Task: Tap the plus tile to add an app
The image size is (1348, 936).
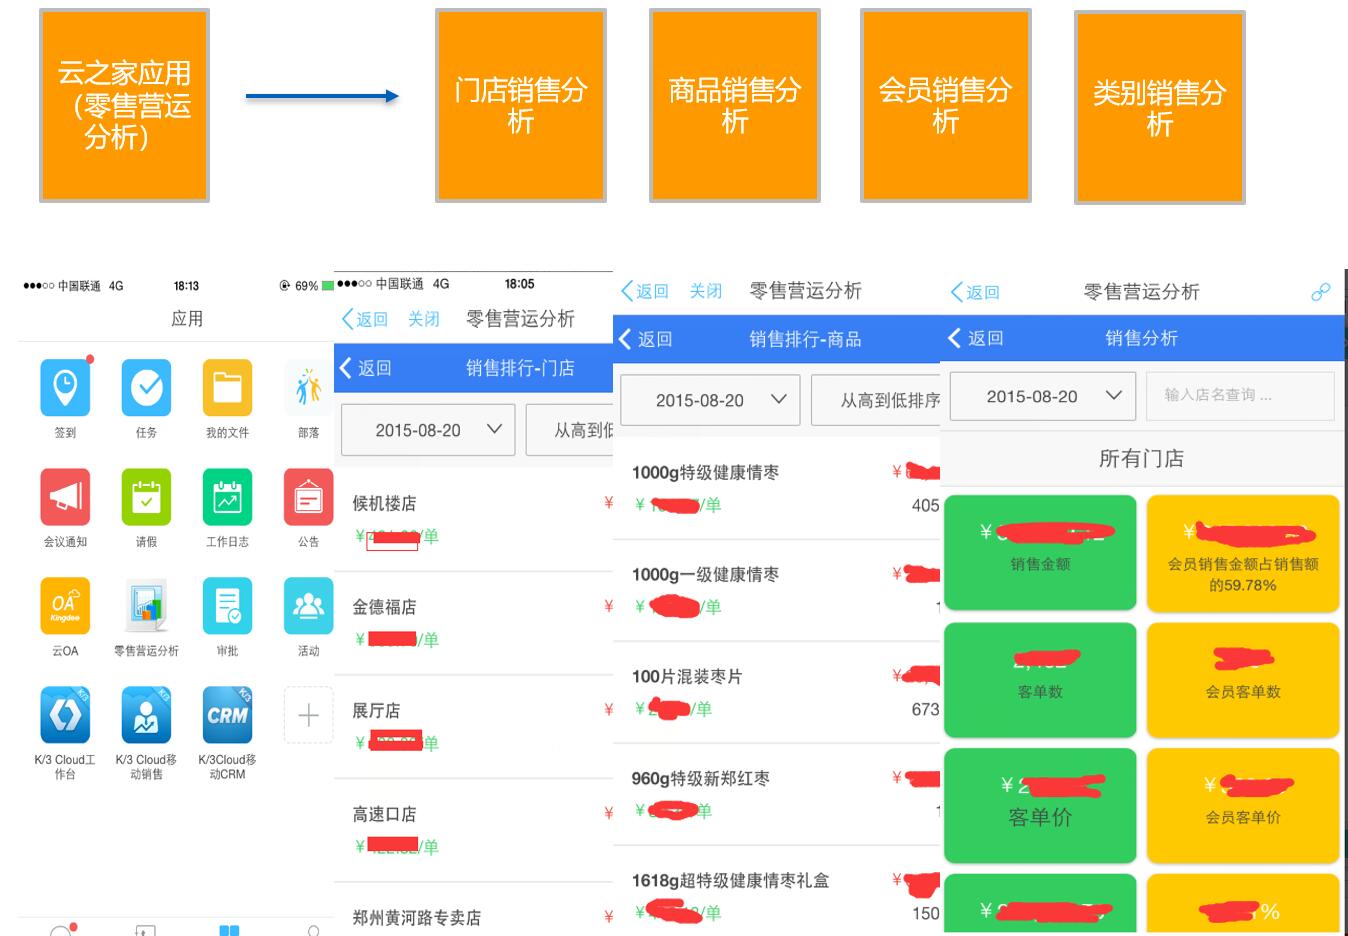Action: click(x=309, y=715)
